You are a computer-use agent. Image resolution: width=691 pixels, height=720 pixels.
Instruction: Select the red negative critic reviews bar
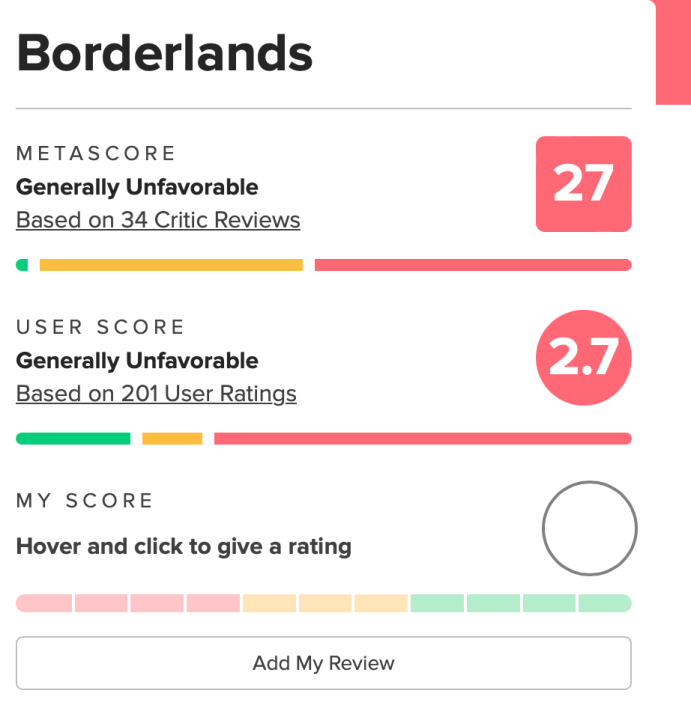point(472,265)
